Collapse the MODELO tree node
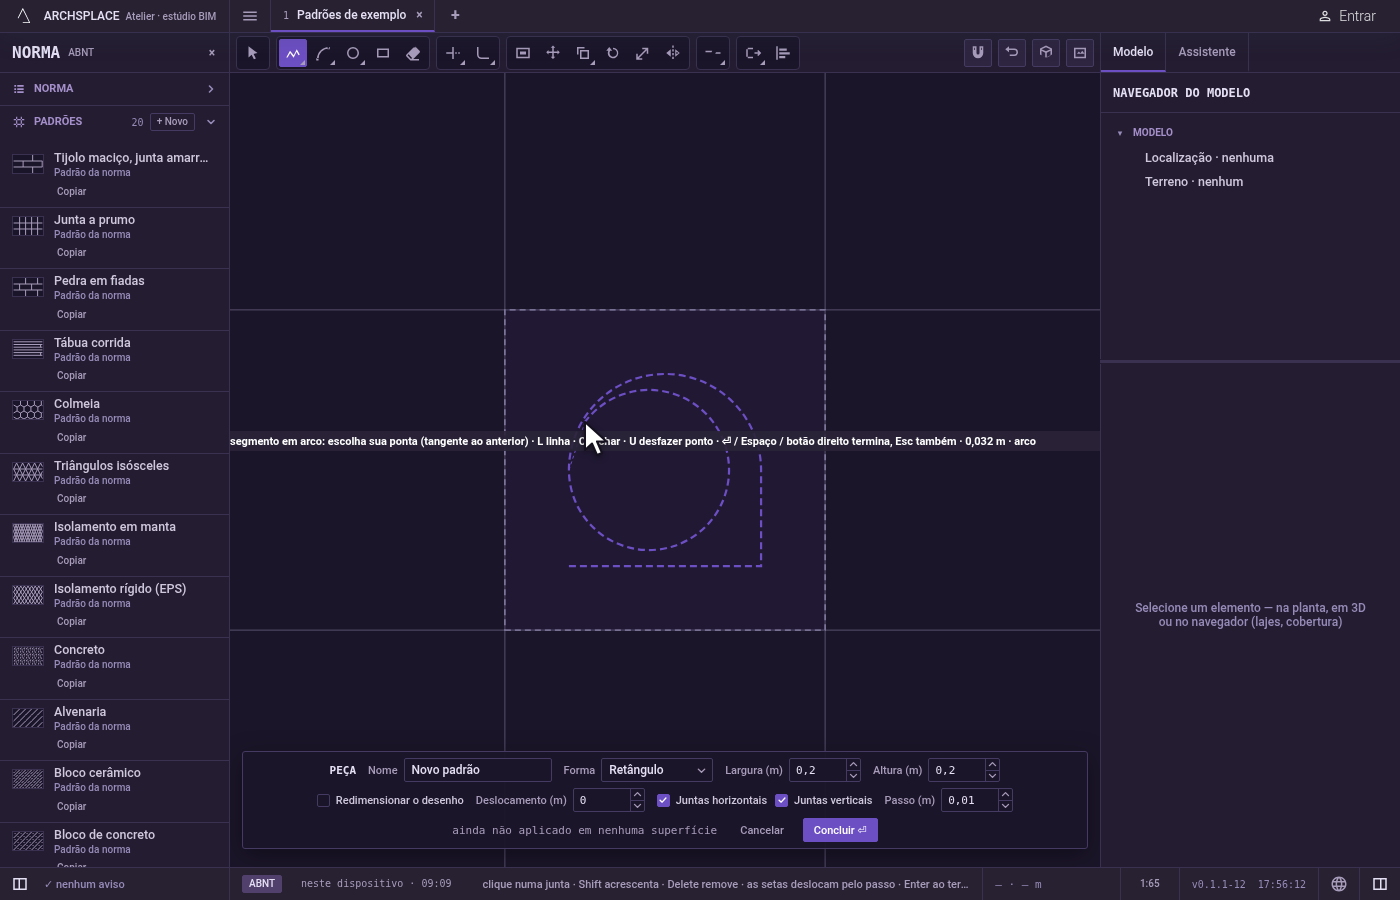 (x=1120, y=133)
